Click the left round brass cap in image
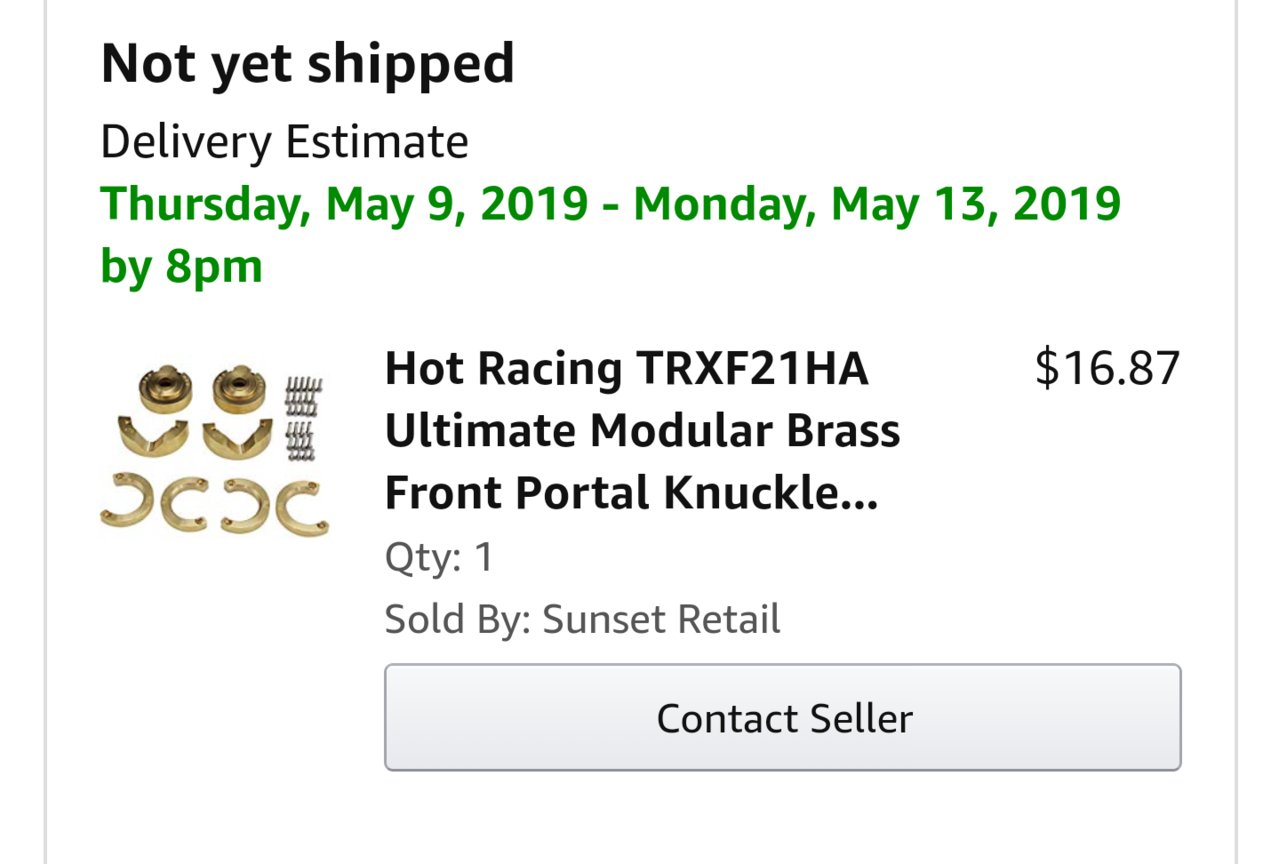1279x864 pixels. pyautogui.click(x=165, y=389)
